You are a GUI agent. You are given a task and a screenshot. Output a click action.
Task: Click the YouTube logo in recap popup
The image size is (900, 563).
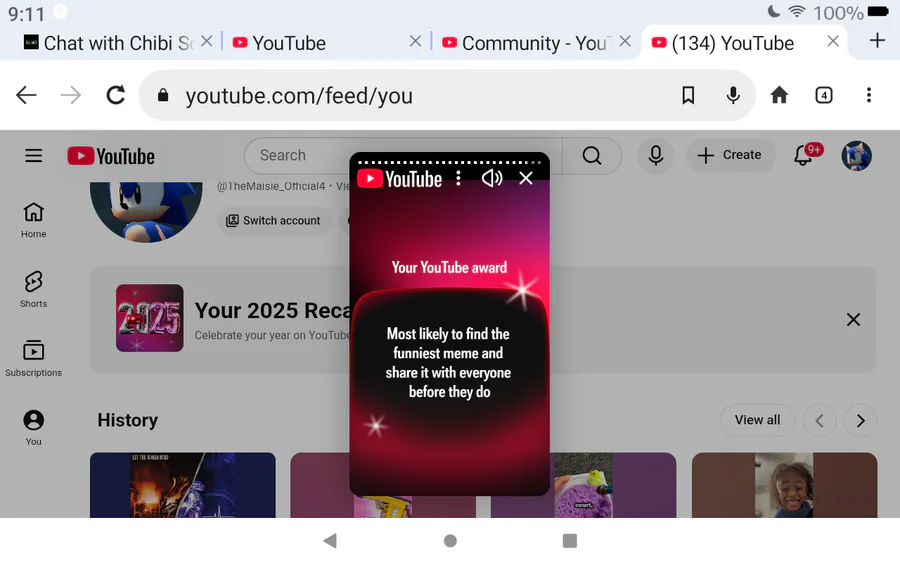(399, 179)
